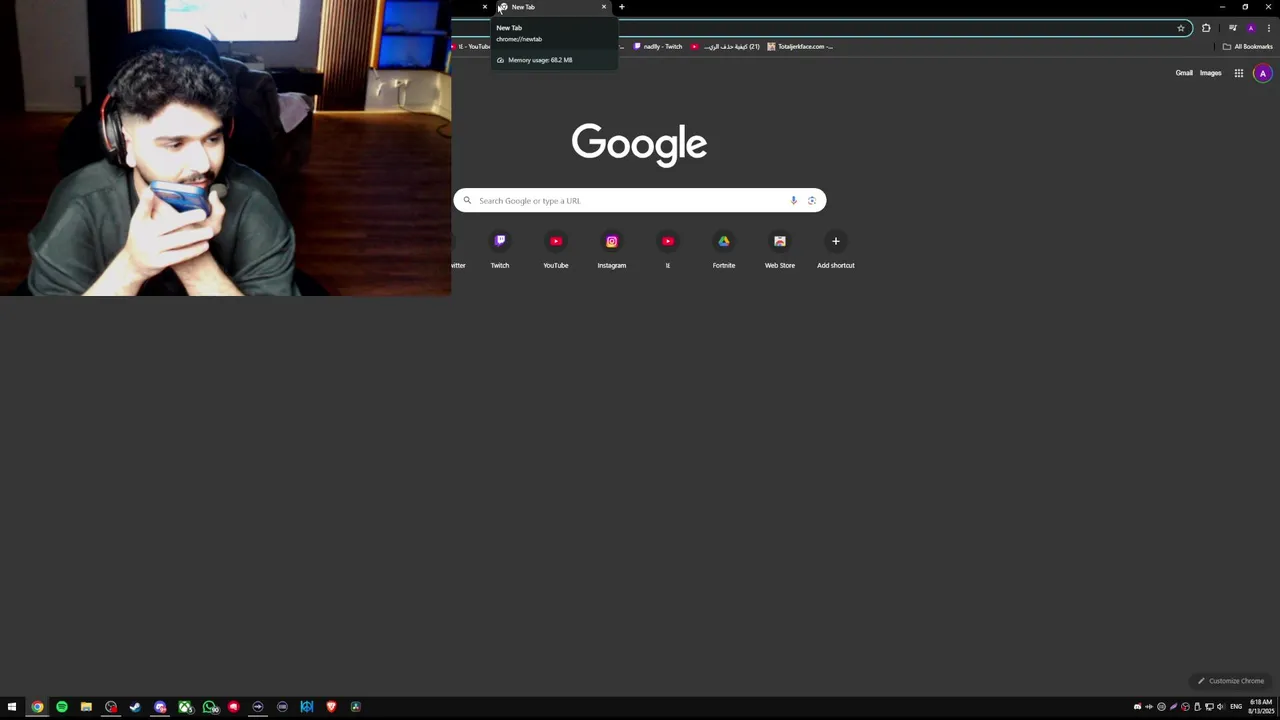The image size is (1280, 720).
Task: Open Google account avatar on page
Action: 1263,73
